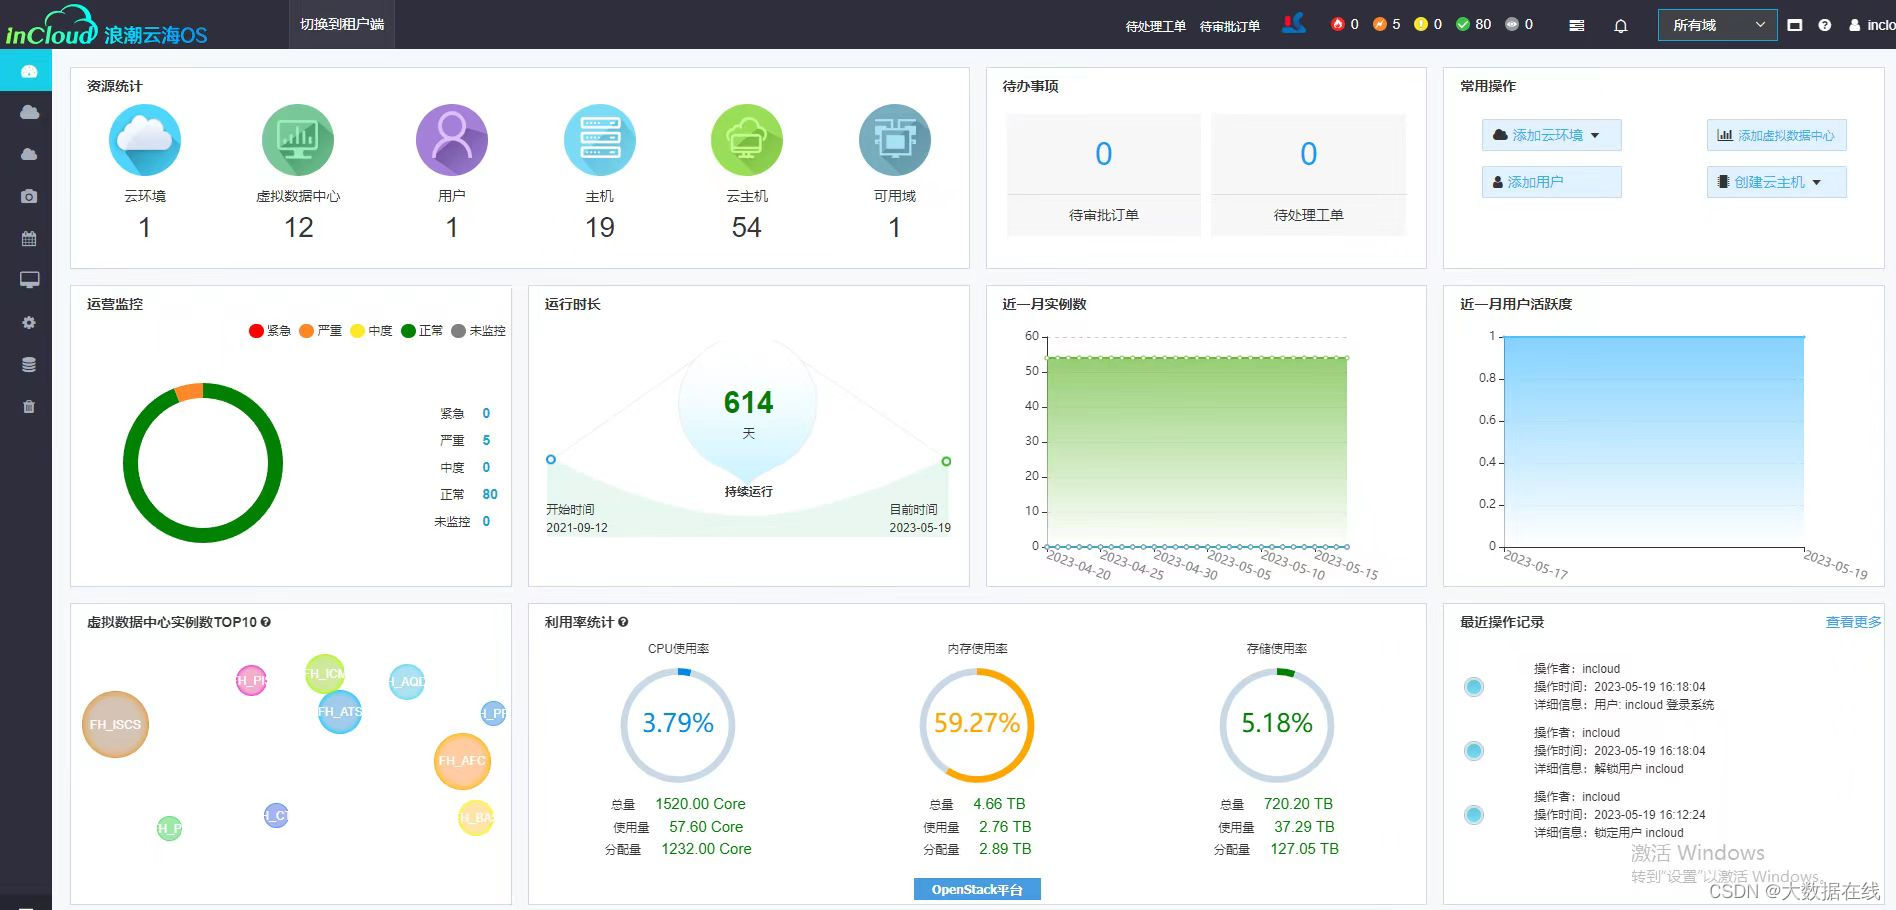Click the red critical alarm flame icon
This screenshot has height=910, width=1896.
pos(1338,24)
